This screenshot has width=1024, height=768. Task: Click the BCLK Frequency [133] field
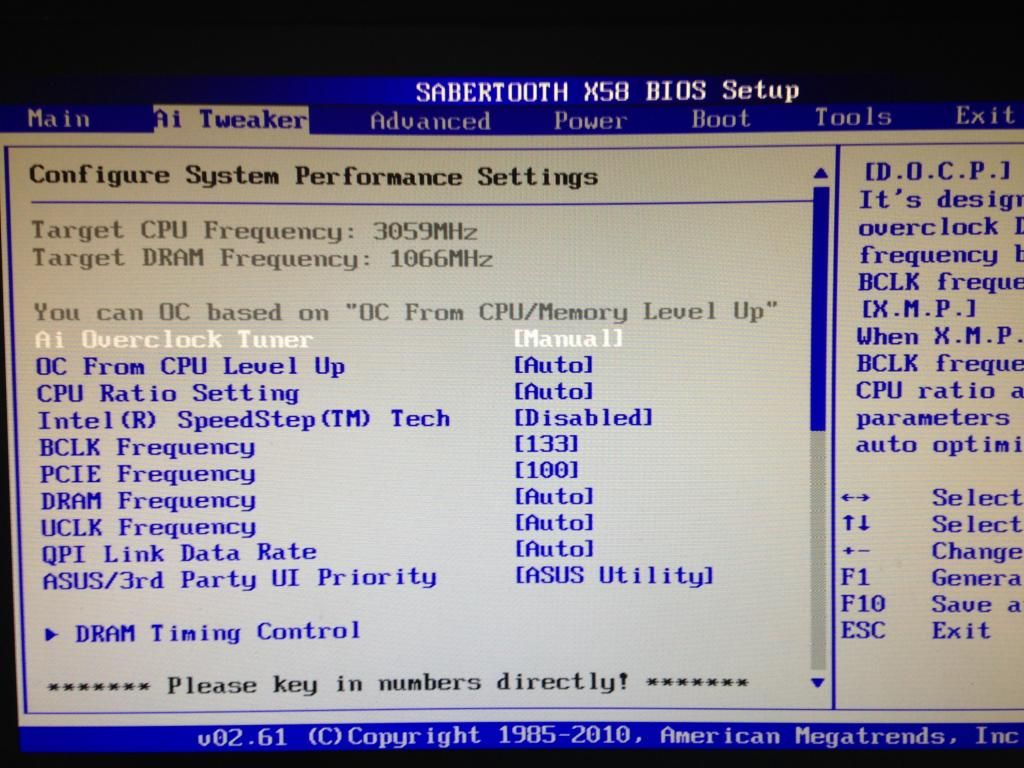tap(547, 444)
